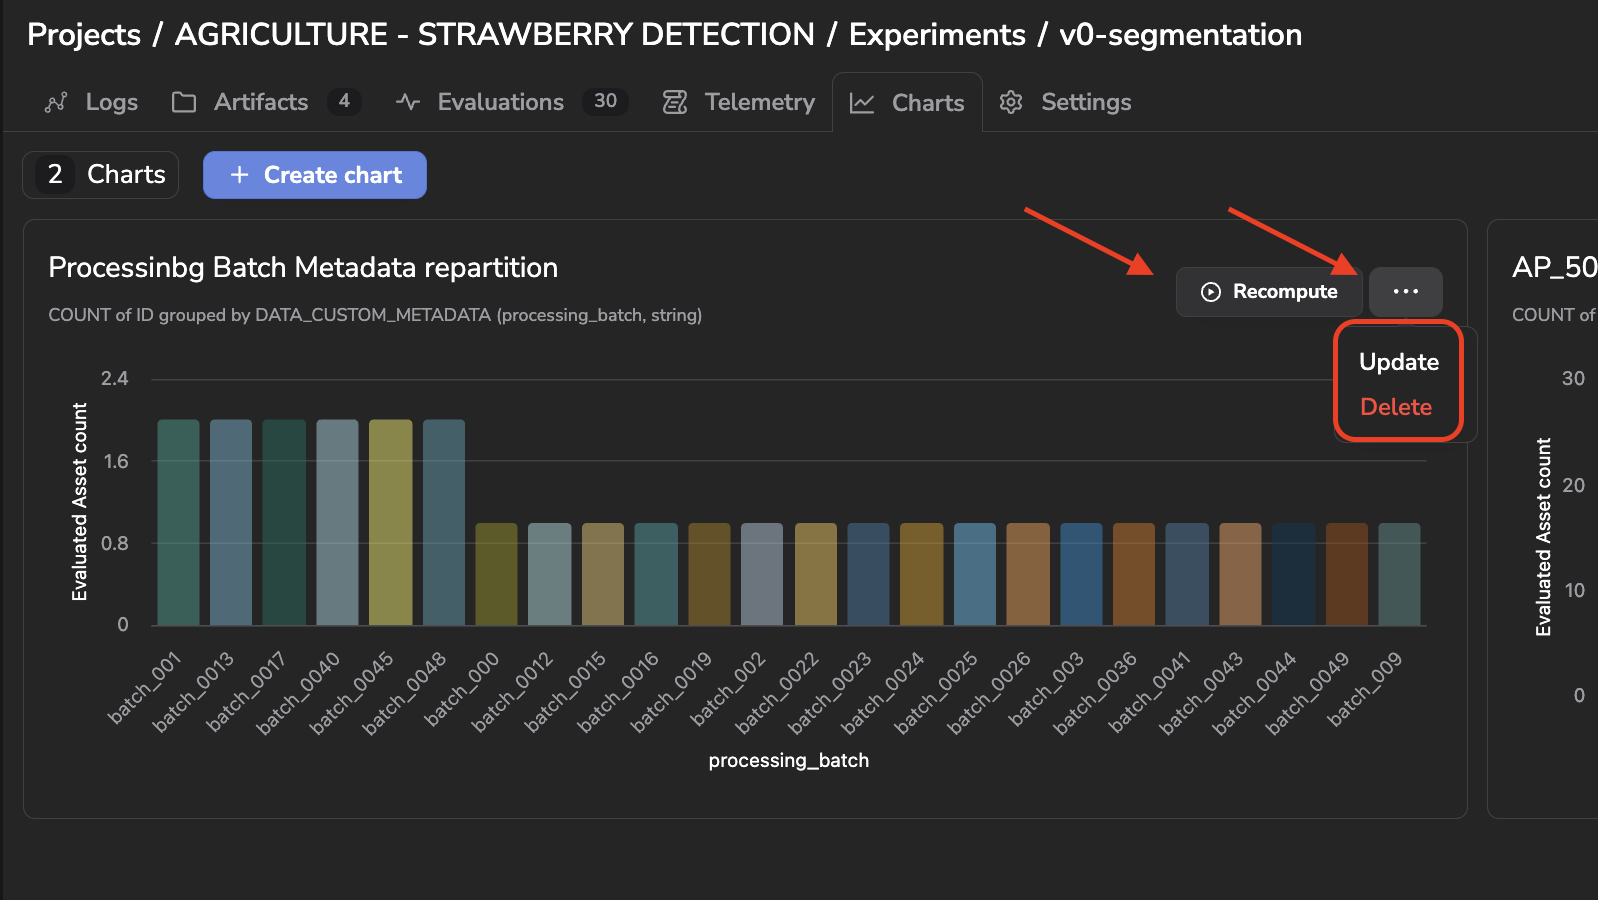This screenshot has height=900, width=1598.
Task: Open AGRICULTURE - STRAWBERRY DETECTION breadcrumb
Action: point(495,35)
